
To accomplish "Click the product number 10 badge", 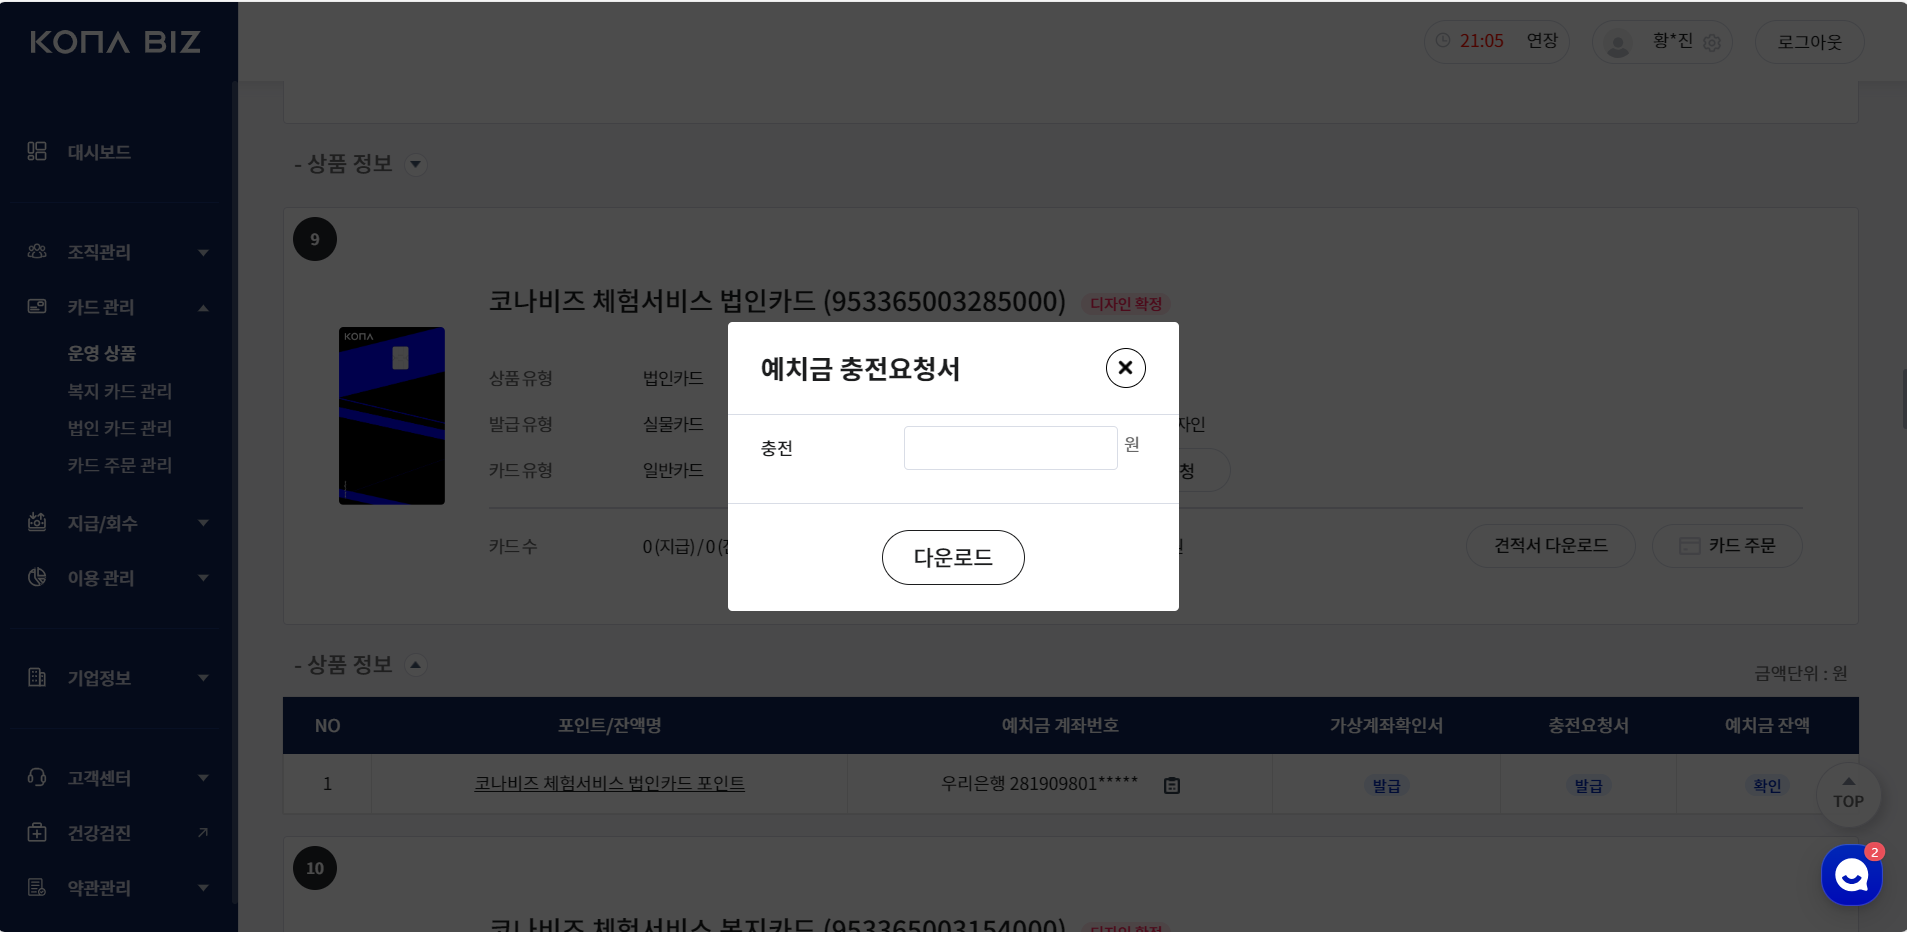I will coord(315,868).
